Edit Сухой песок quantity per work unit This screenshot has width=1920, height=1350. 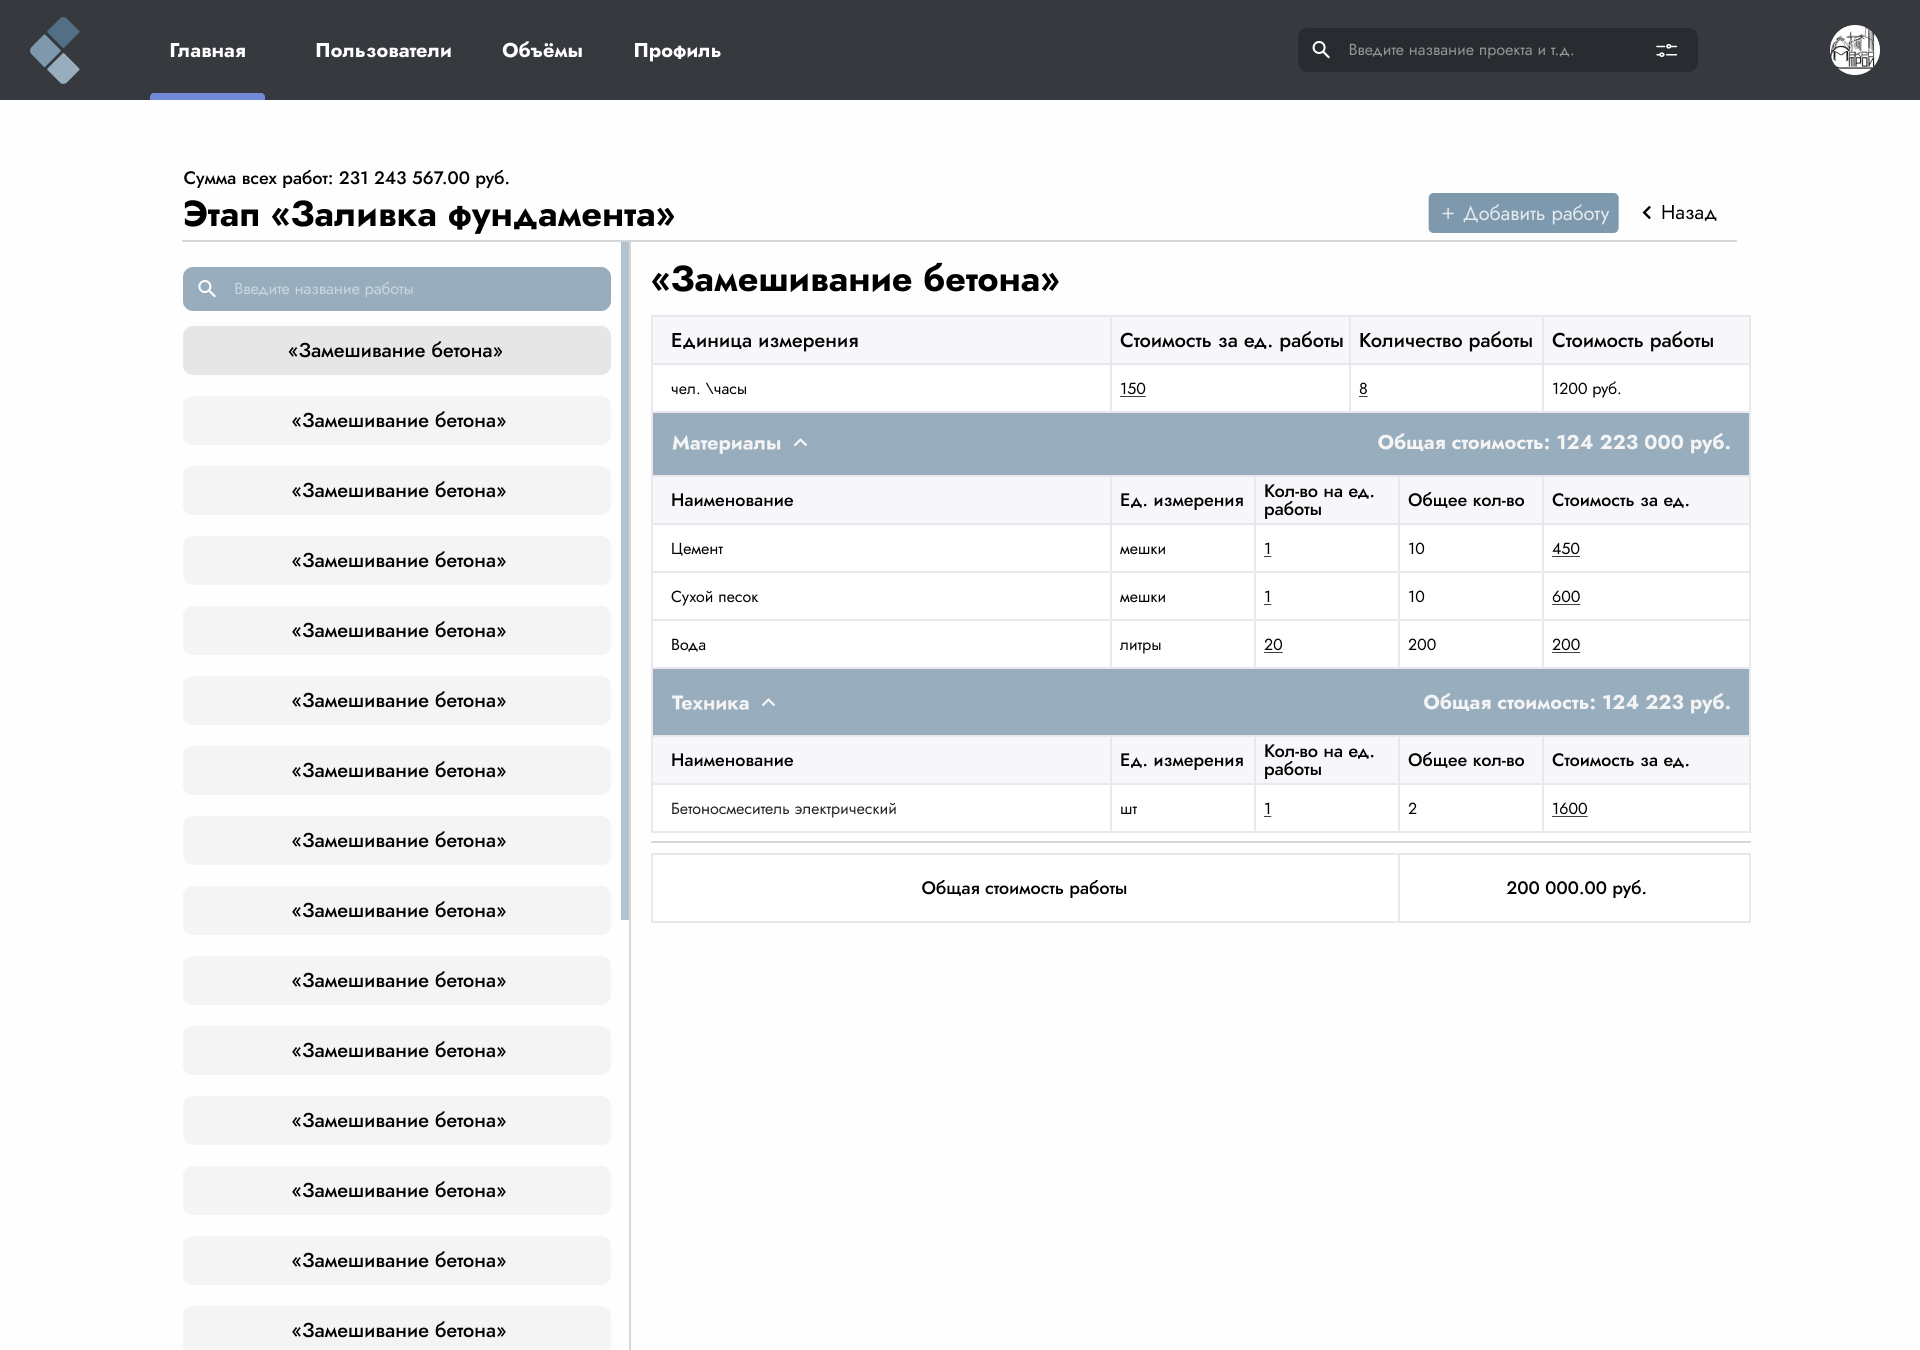click(x=1267, y=597)
